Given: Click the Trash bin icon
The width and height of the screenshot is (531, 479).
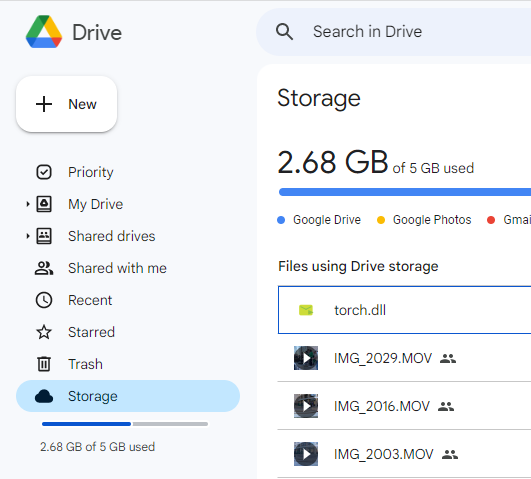Looking at the screenshot, I should pyautogui.click(x=44, y=364).
